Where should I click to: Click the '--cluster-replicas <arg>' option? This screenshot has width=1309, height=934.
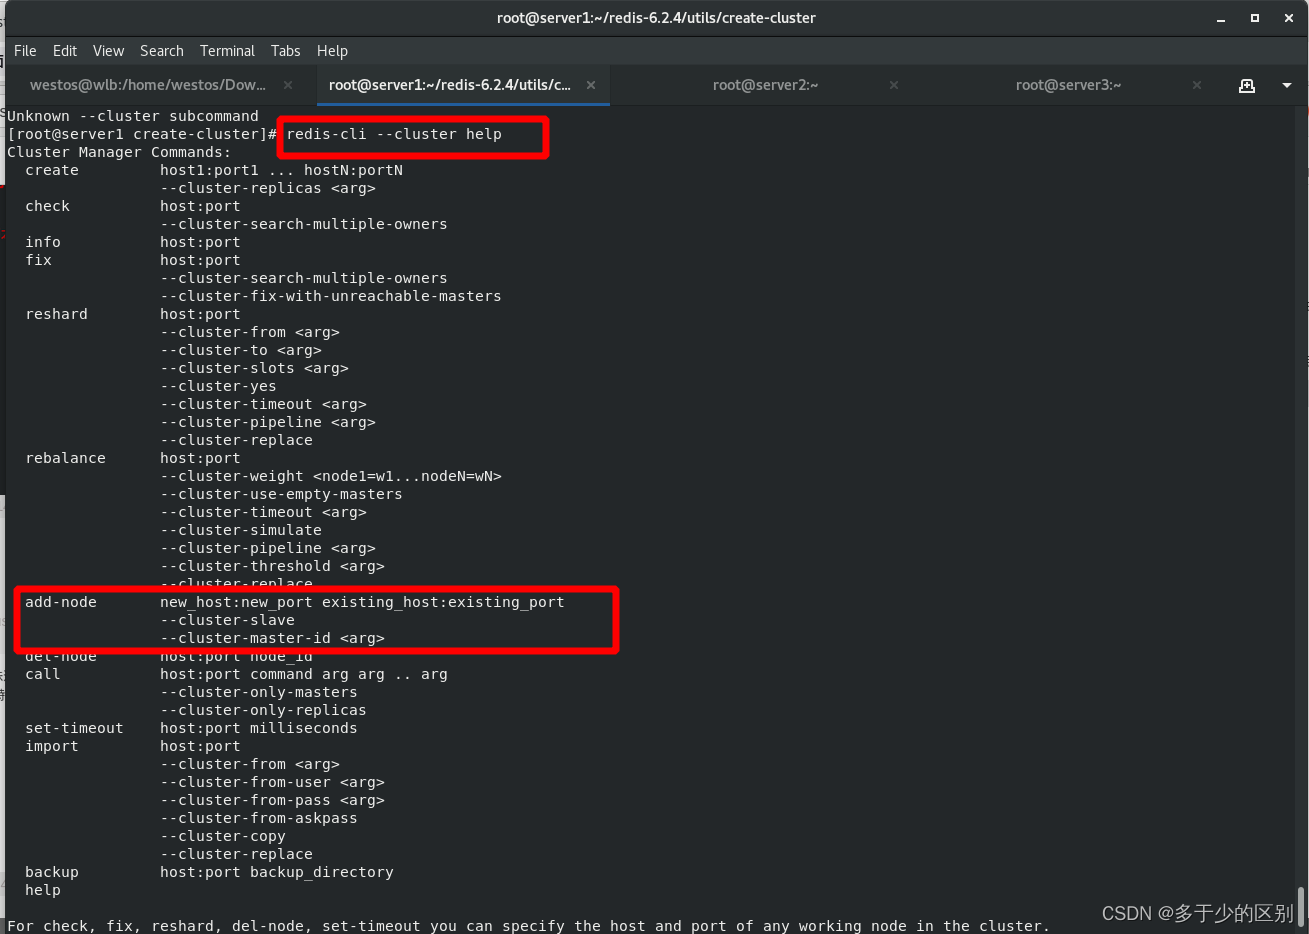[x=268, y=188]
